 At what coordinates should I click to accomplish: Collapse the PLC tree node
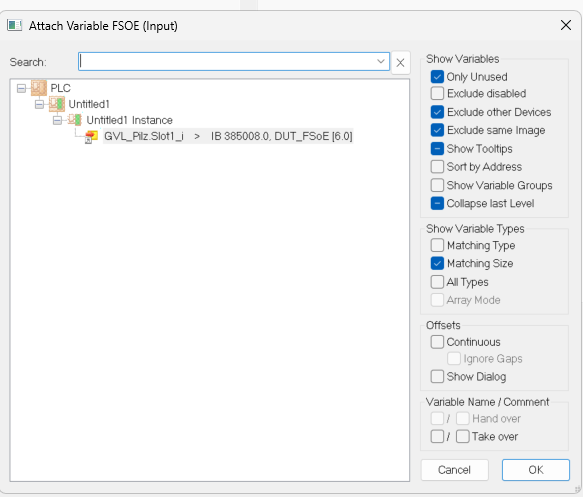(21, 88)
